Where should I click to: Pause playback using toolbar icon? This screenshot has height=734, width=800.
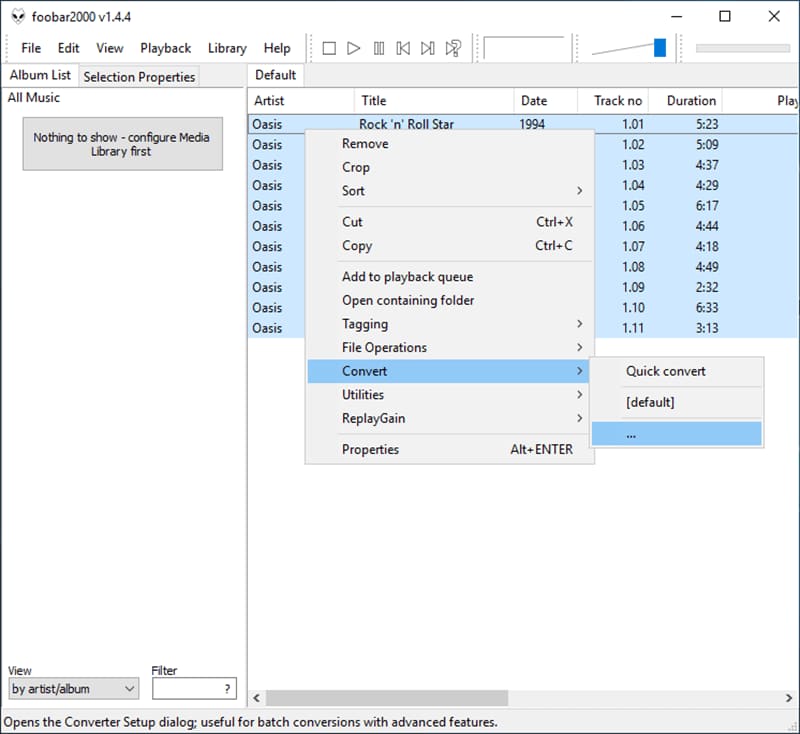tap(379, 48)
